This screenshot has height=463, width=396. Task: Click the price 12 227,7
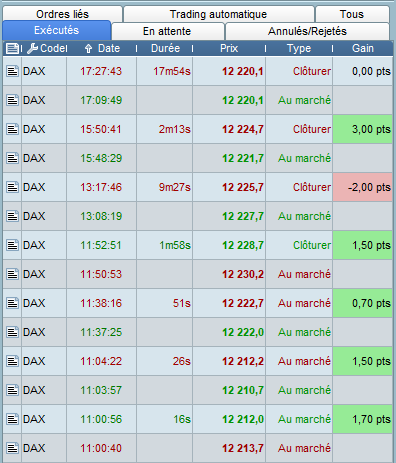click(243, 216)
